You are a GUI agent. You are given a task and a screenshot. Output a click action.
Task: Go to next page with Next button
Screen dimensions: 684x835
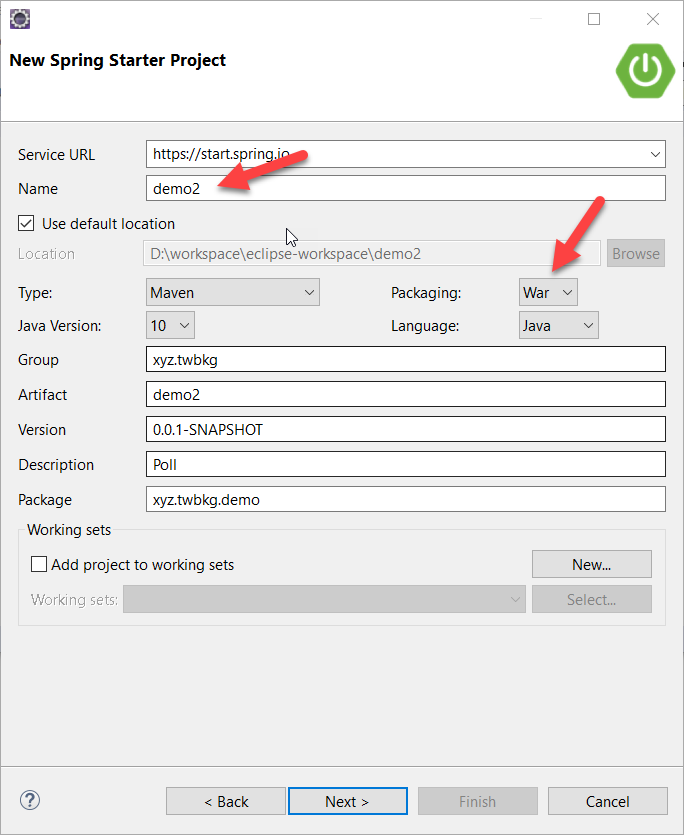(x=348, y=801)
